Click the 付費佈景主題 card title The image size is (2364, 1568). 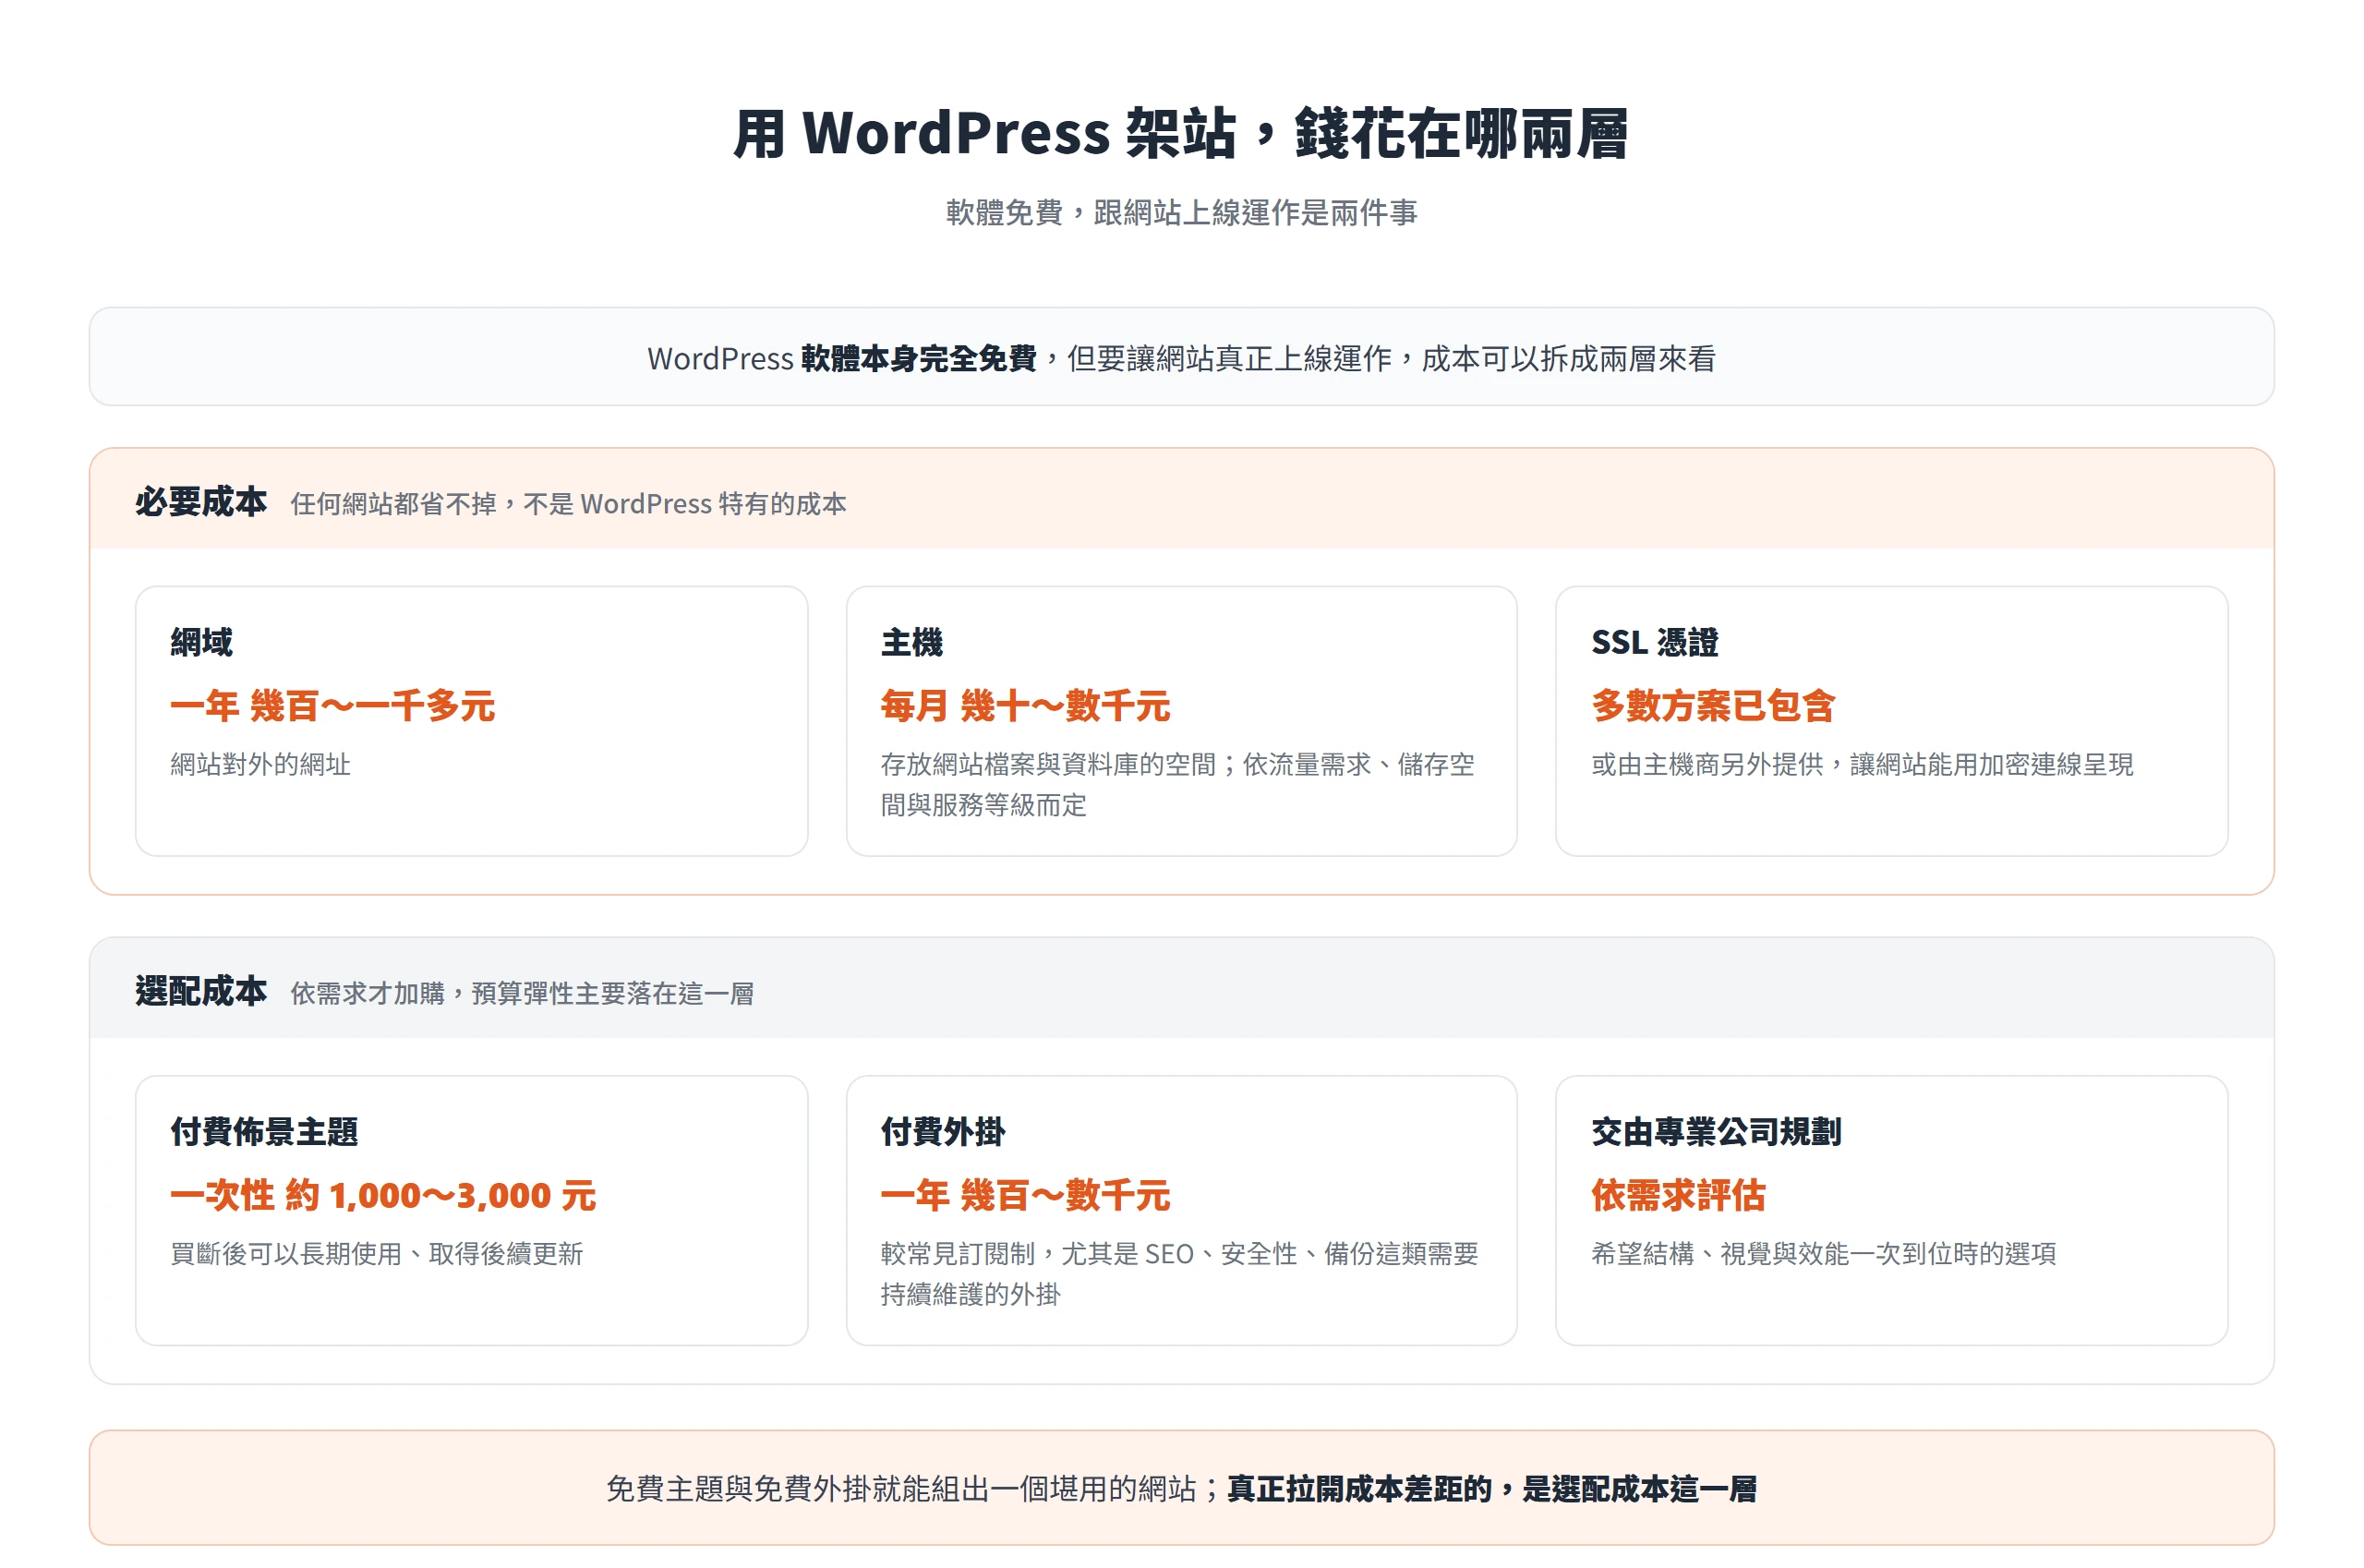(x=264, y=1131)
